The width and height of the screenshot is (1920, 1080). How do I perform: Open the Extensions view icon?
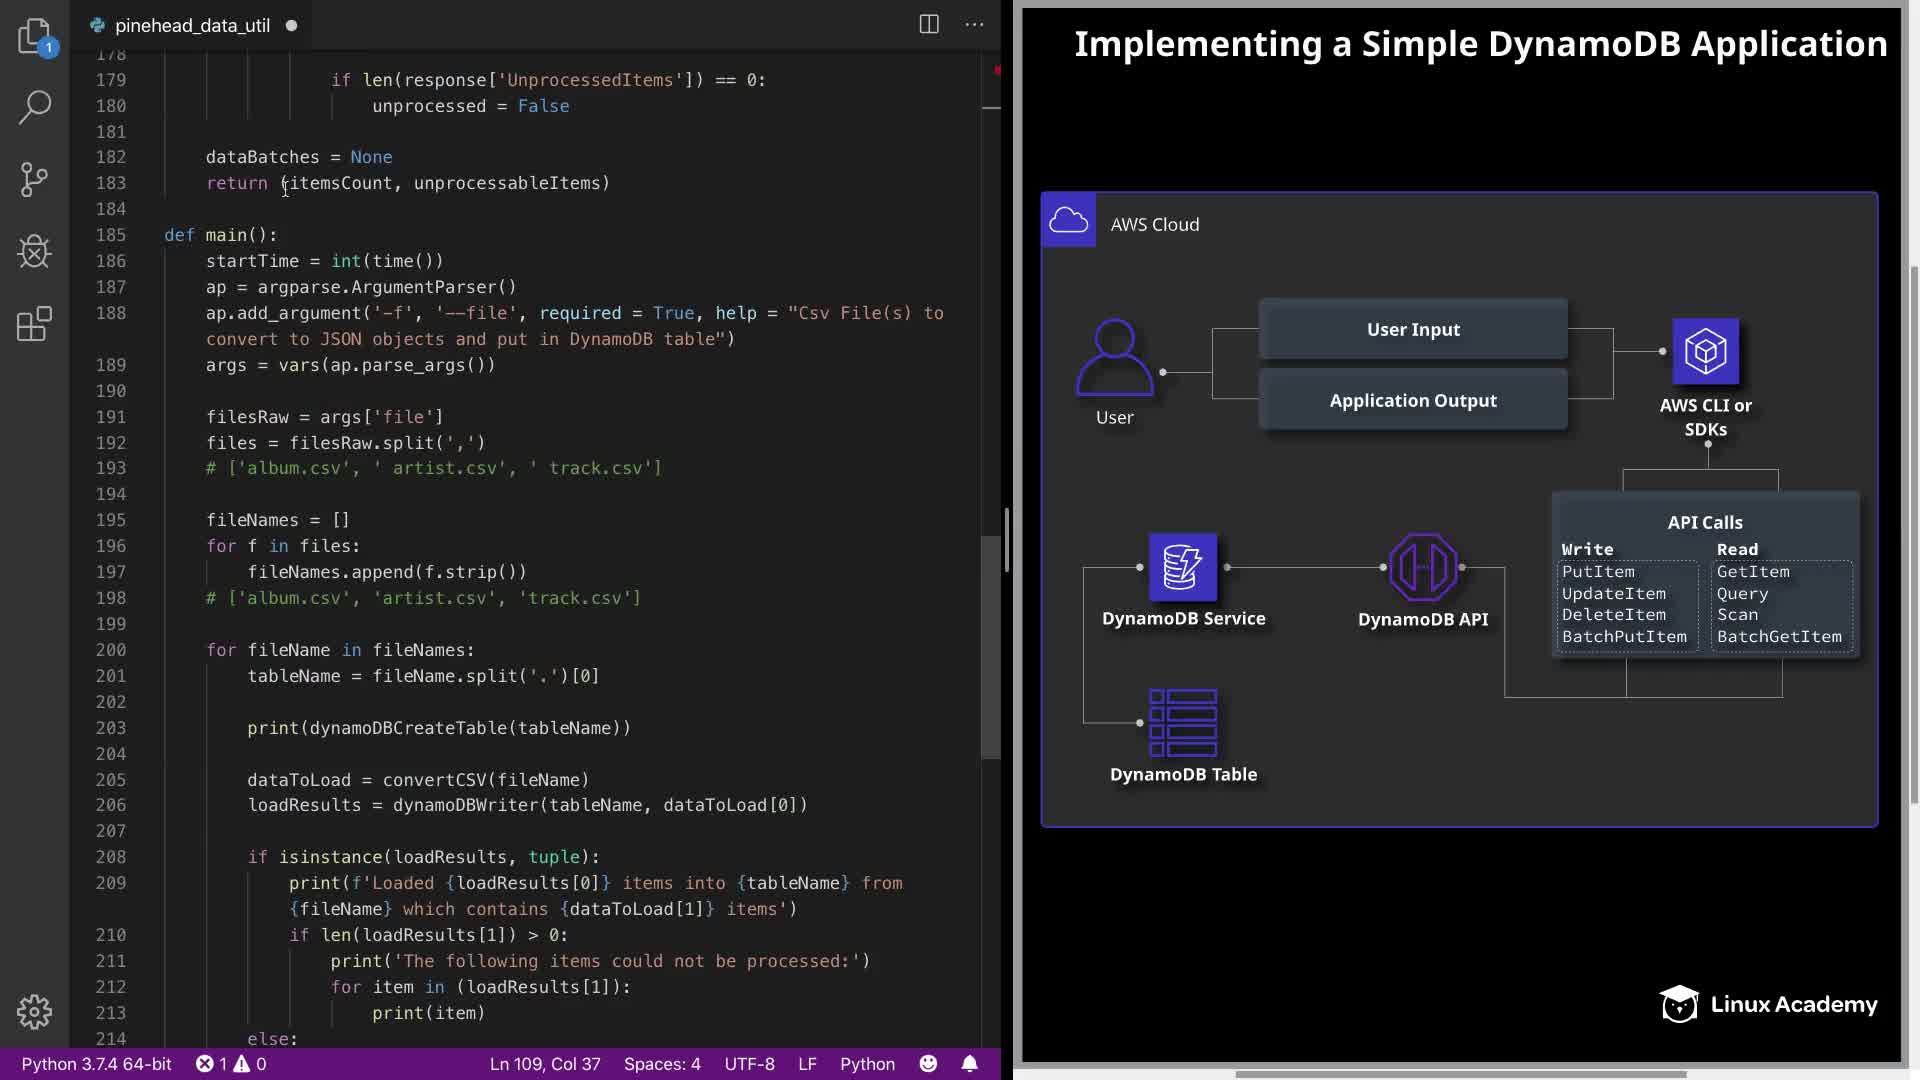pos(34,324)
